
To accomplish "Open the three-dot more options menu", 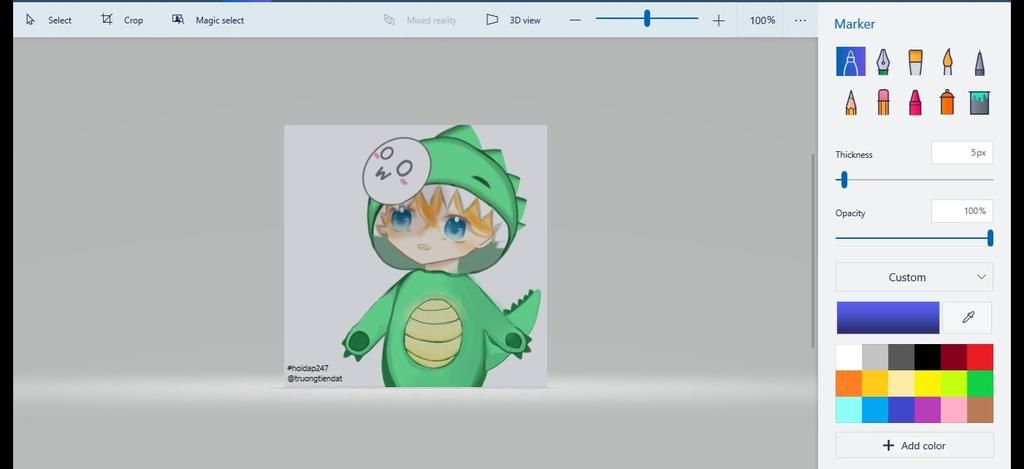I will (x=800, y=20).
